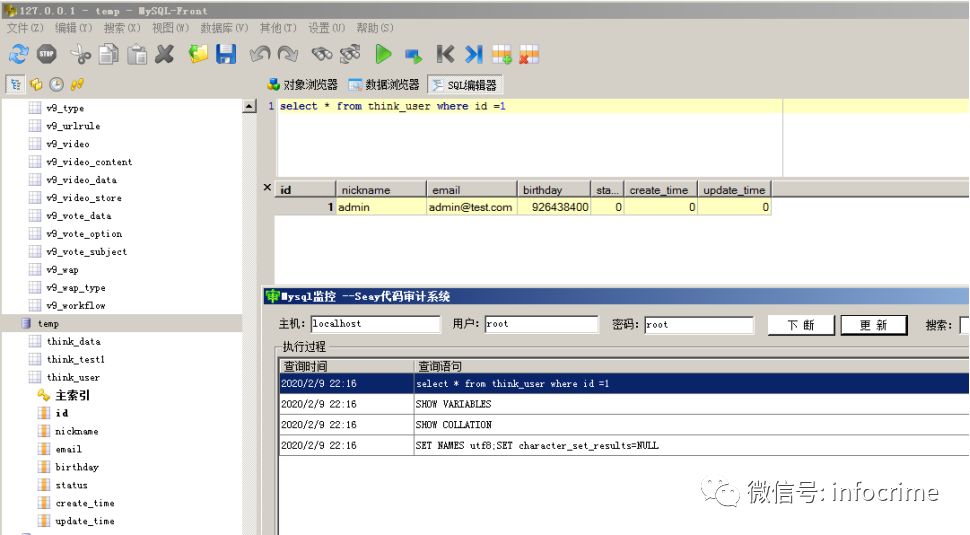Click the Refresh toolbar icon

coord(18,54)
